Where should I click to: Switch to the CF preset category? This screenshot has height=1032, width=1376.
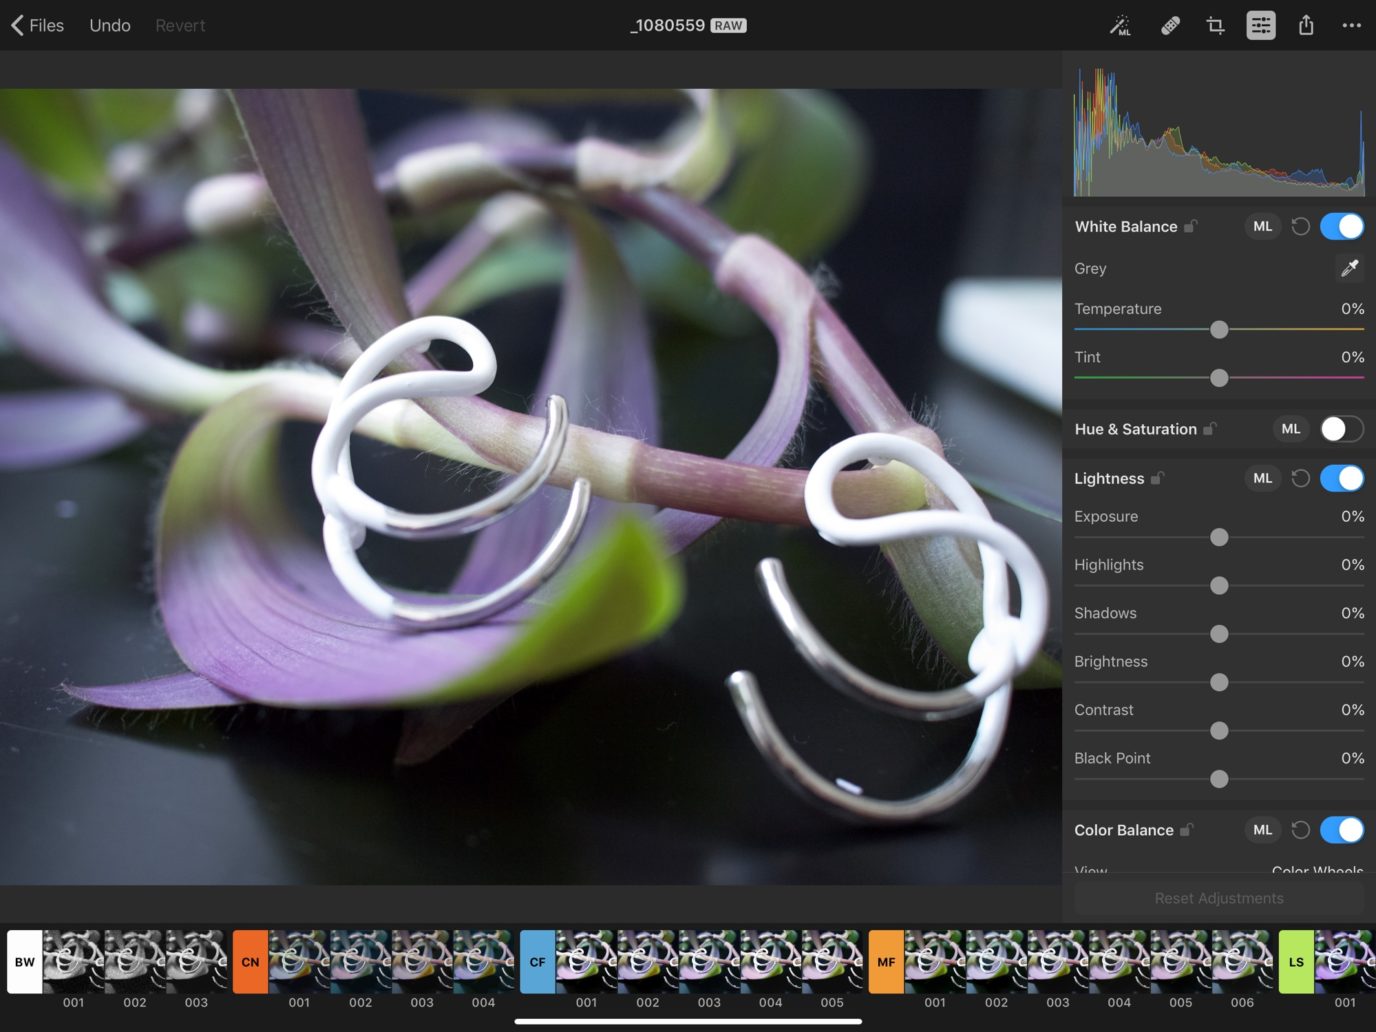click(x=537, y=961)
